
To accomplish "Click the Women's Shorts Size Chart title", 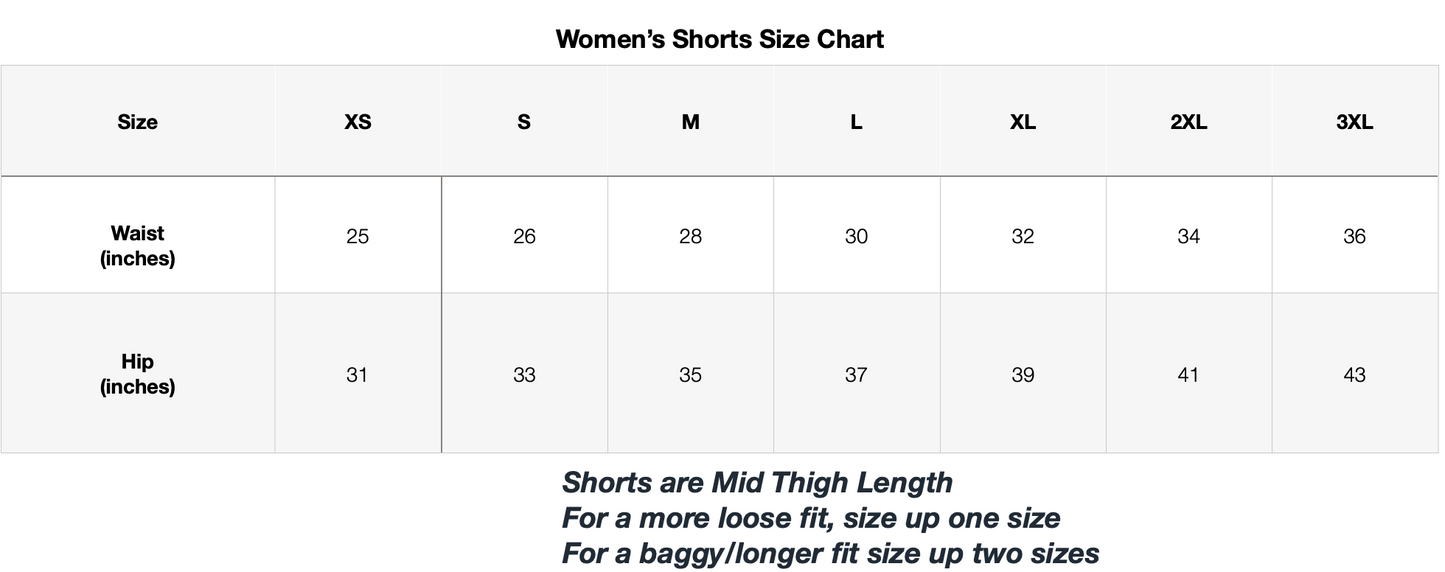I will [x=719, y=40].
